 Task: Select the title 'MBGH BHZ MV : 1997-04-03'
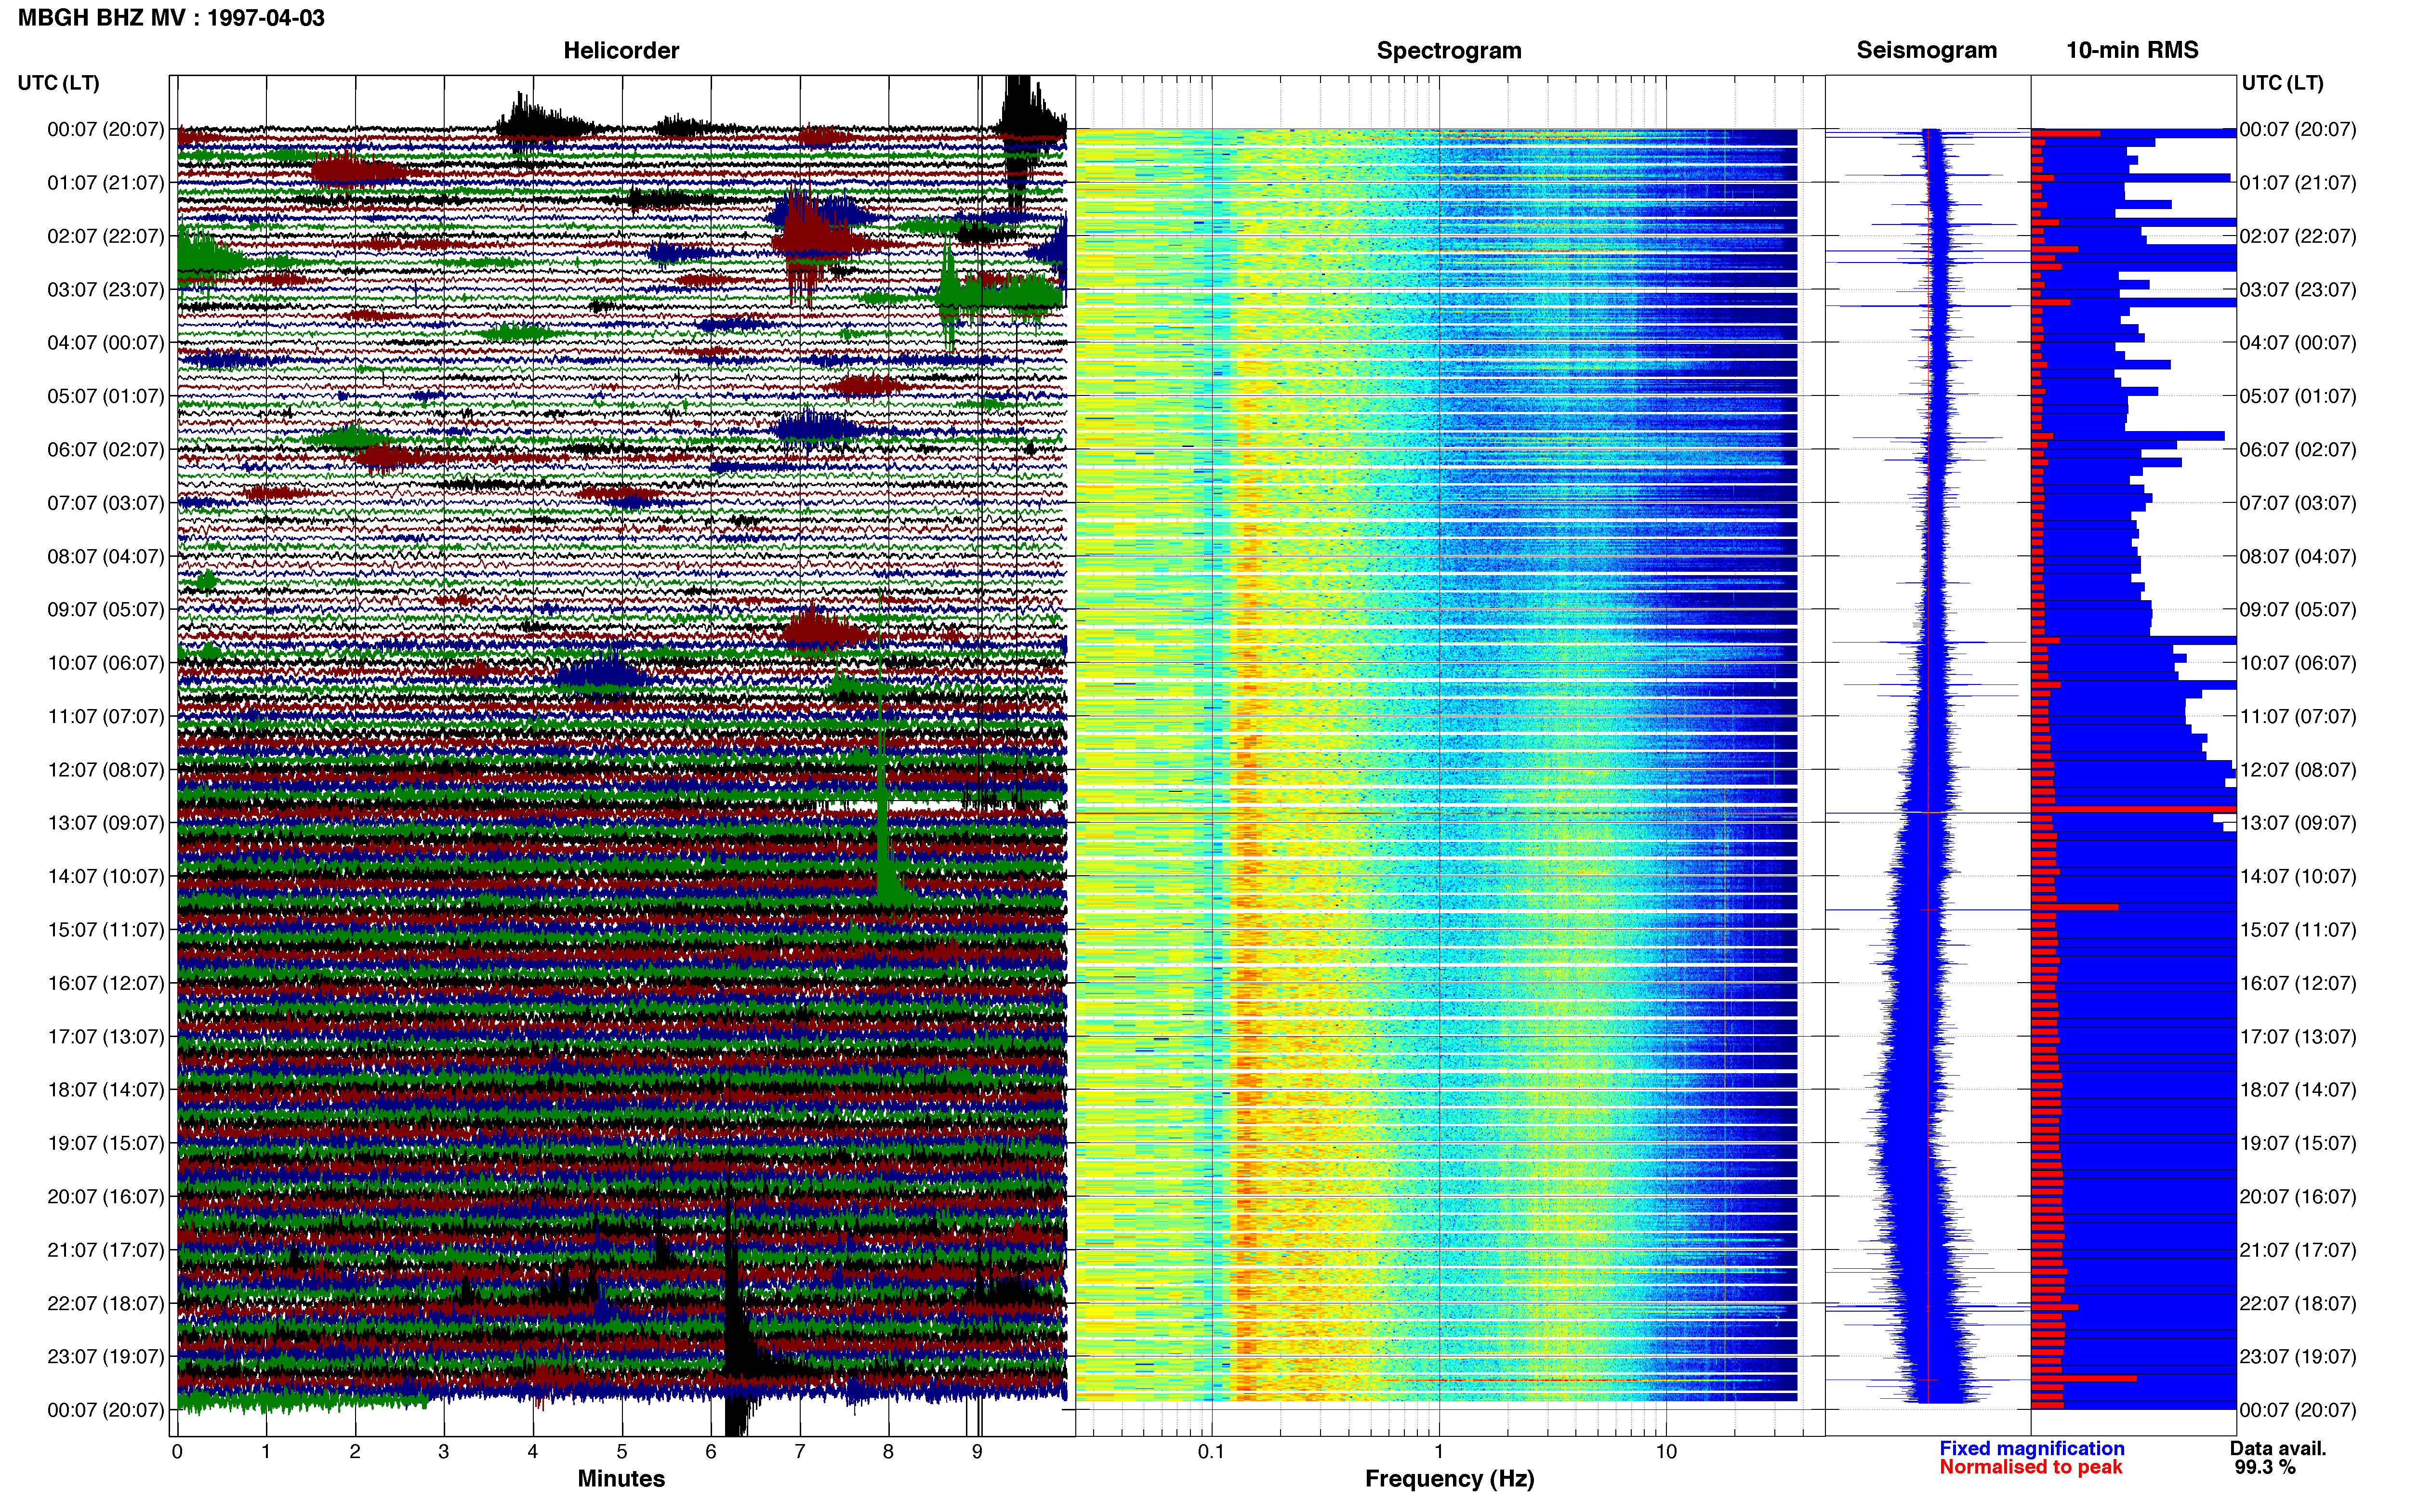tap(171, 18)
